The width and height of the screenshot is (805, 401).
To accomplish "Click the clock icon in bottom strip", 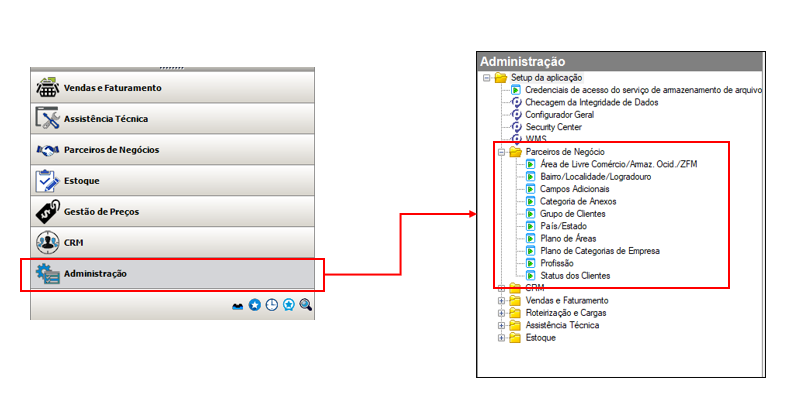I will 272,305.
